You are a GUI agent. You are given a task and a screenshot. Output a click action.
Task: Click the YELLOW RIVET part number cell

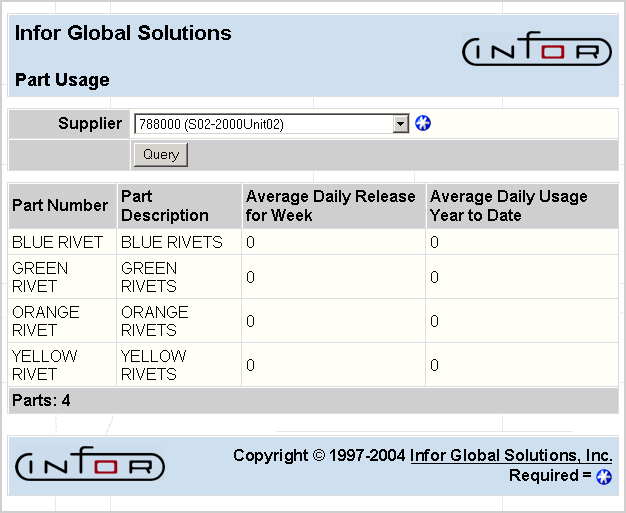click(x=45, y=365)
